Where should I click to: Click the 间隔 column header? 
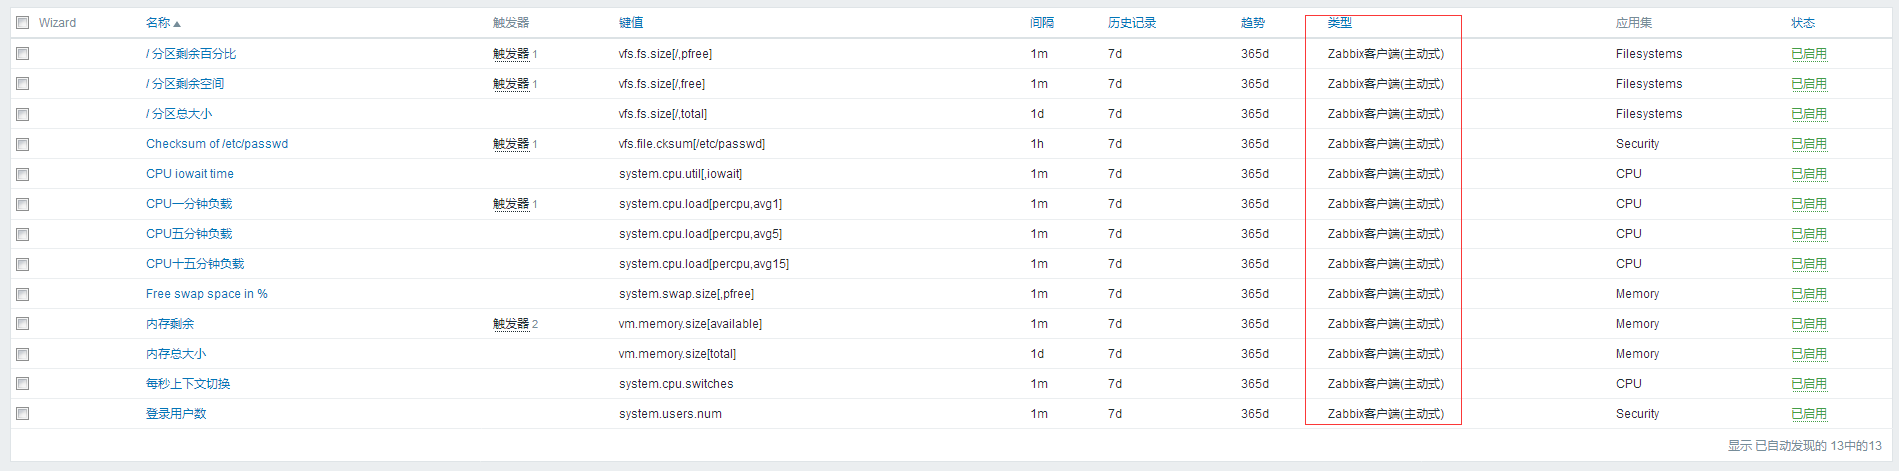pos(1041,23)
